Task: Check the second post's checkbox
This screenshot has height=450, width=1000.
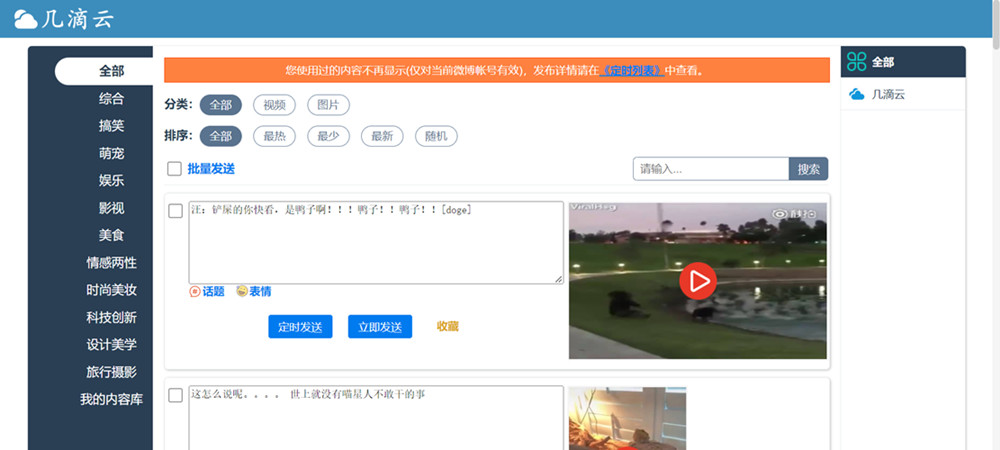Action: pyautogui.click(x=175, y=395)
